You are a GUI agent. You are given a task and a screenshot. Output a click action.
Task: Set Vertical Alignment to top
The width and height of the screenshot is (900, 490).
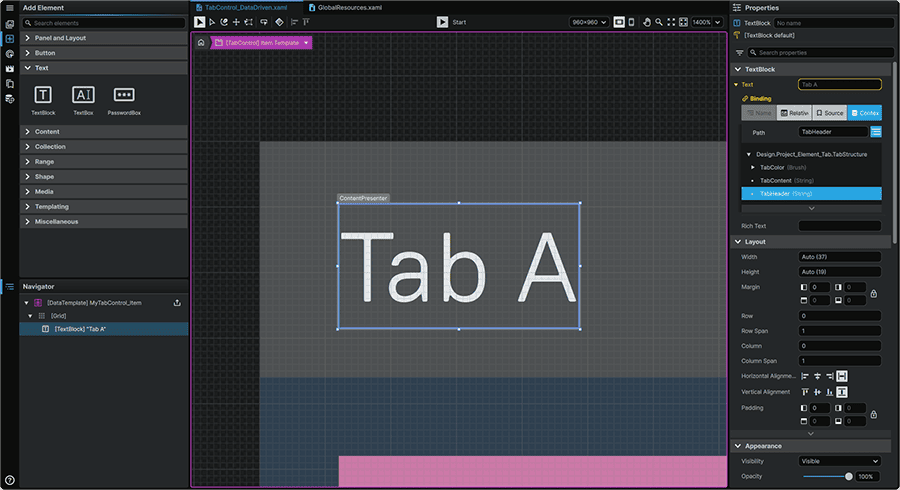[x=805, y=392]
